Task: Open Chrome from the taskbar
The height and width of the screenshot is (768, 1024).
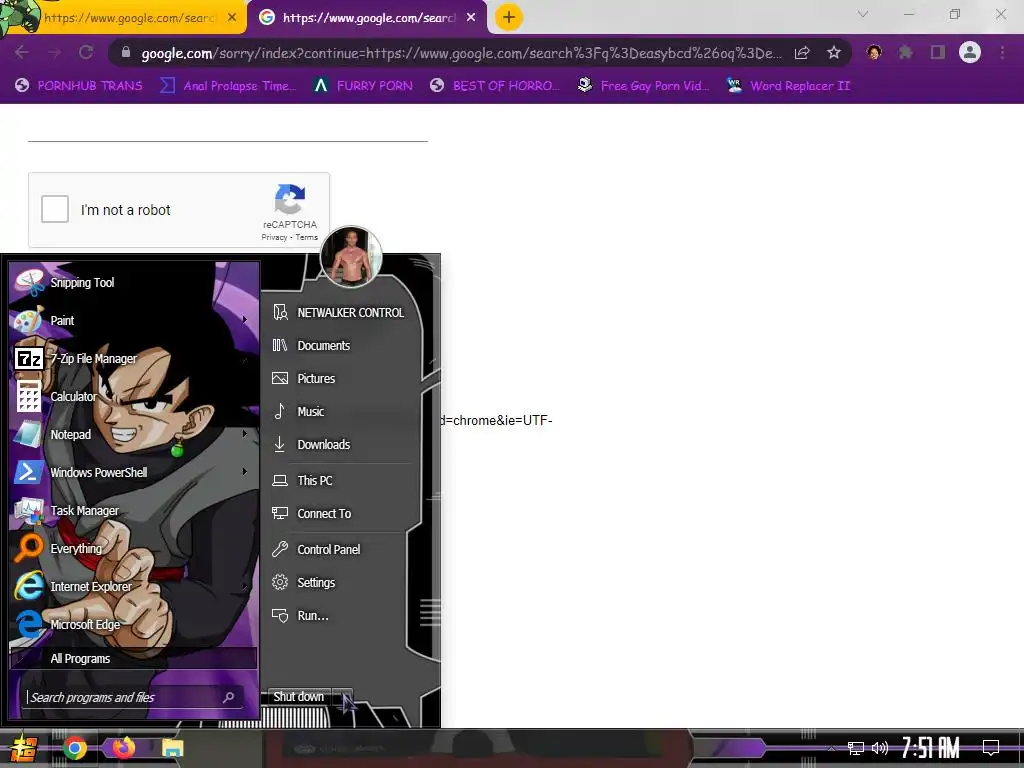Action: 75,748
